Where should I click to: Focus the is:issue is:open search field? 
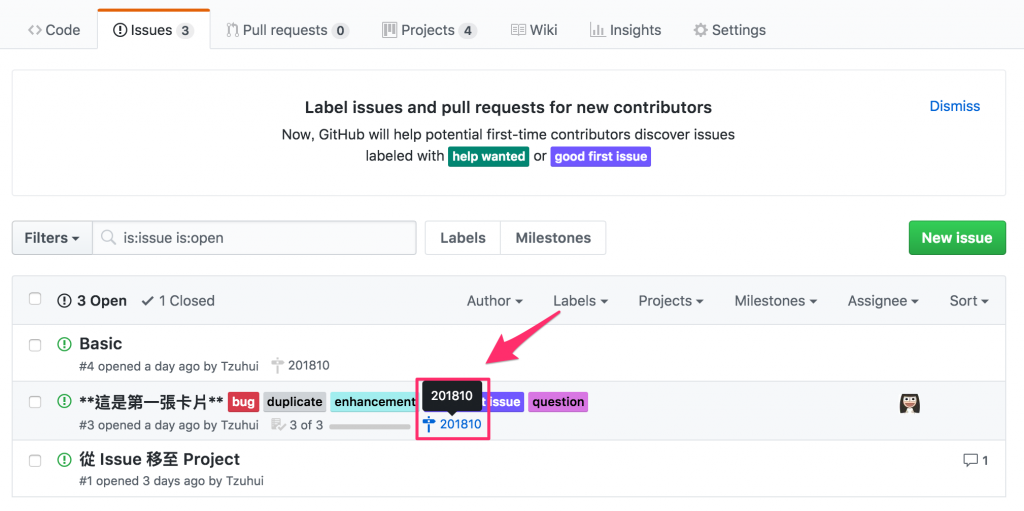click(265, 238)
